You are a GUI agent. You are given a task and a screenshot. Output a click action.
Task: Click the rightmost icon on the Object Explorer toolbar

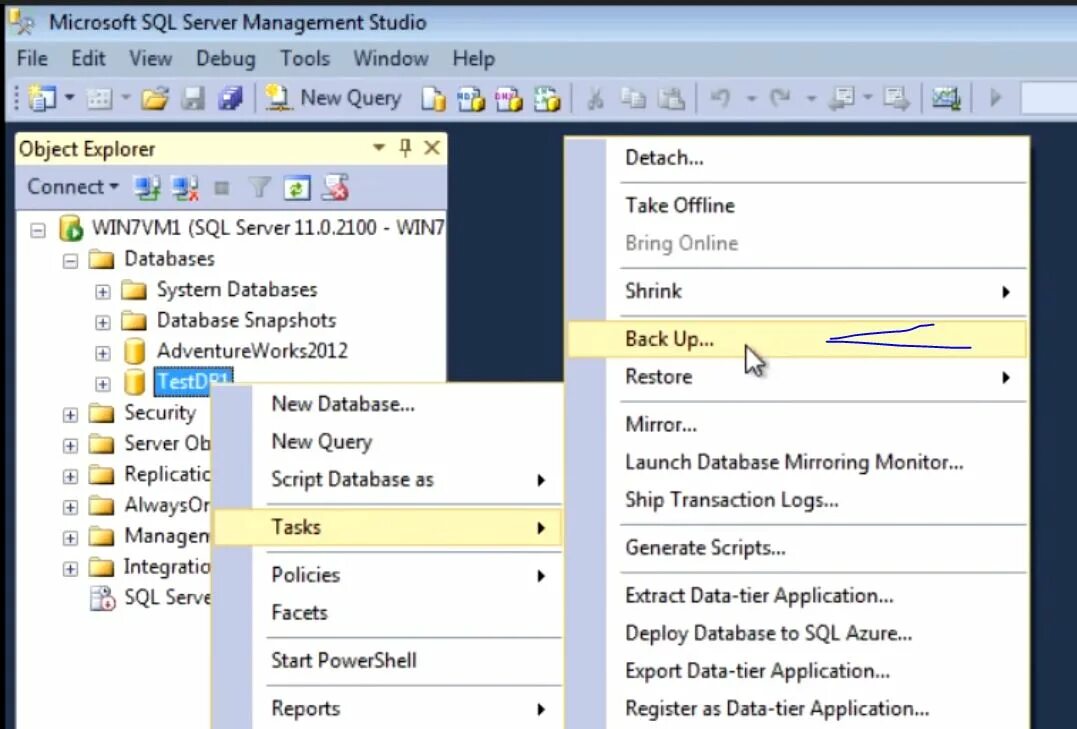point(335,188)
